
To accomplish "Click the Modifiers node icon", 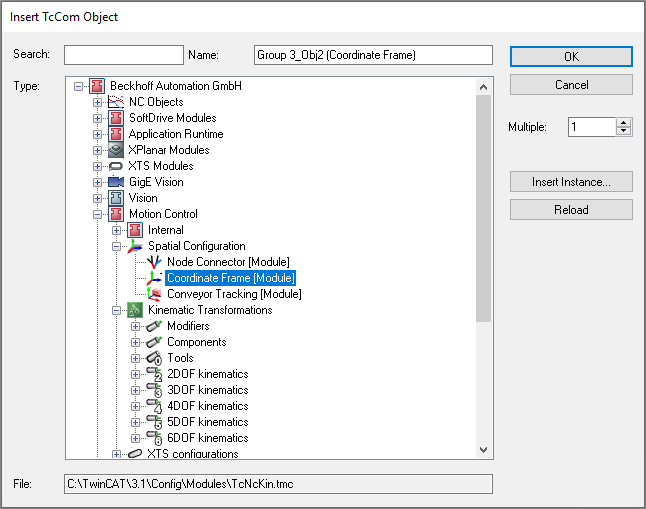I will click(154, 326).
